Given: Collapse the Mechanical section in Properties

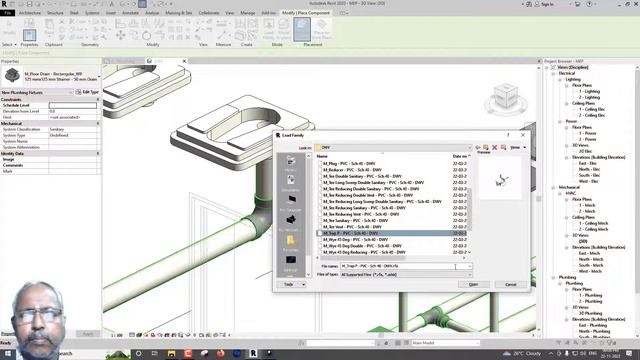Looking at the screenshot, I should click(98, 123).
